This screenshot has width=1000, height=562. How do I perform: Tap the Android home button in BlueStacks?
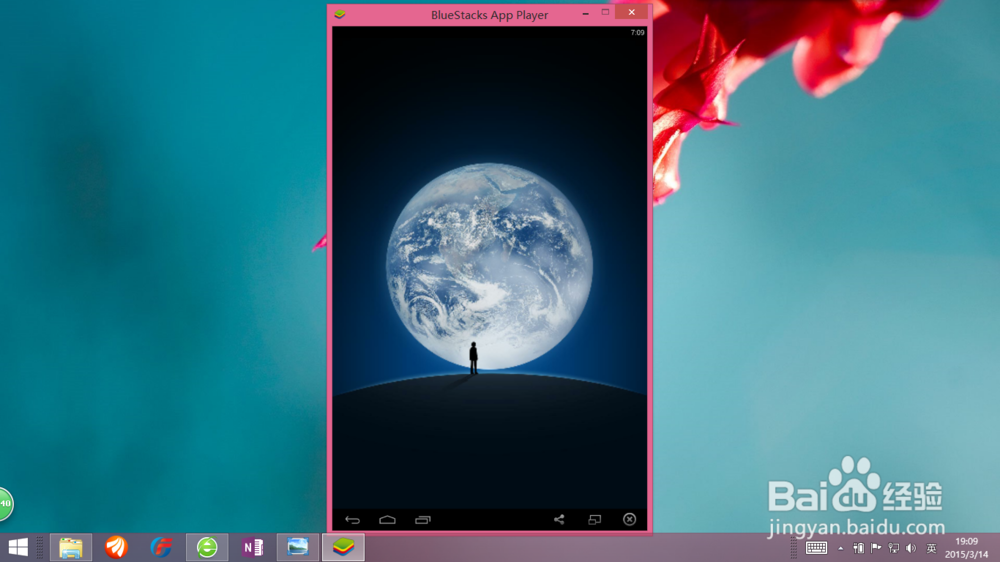[x=387, y=520]
